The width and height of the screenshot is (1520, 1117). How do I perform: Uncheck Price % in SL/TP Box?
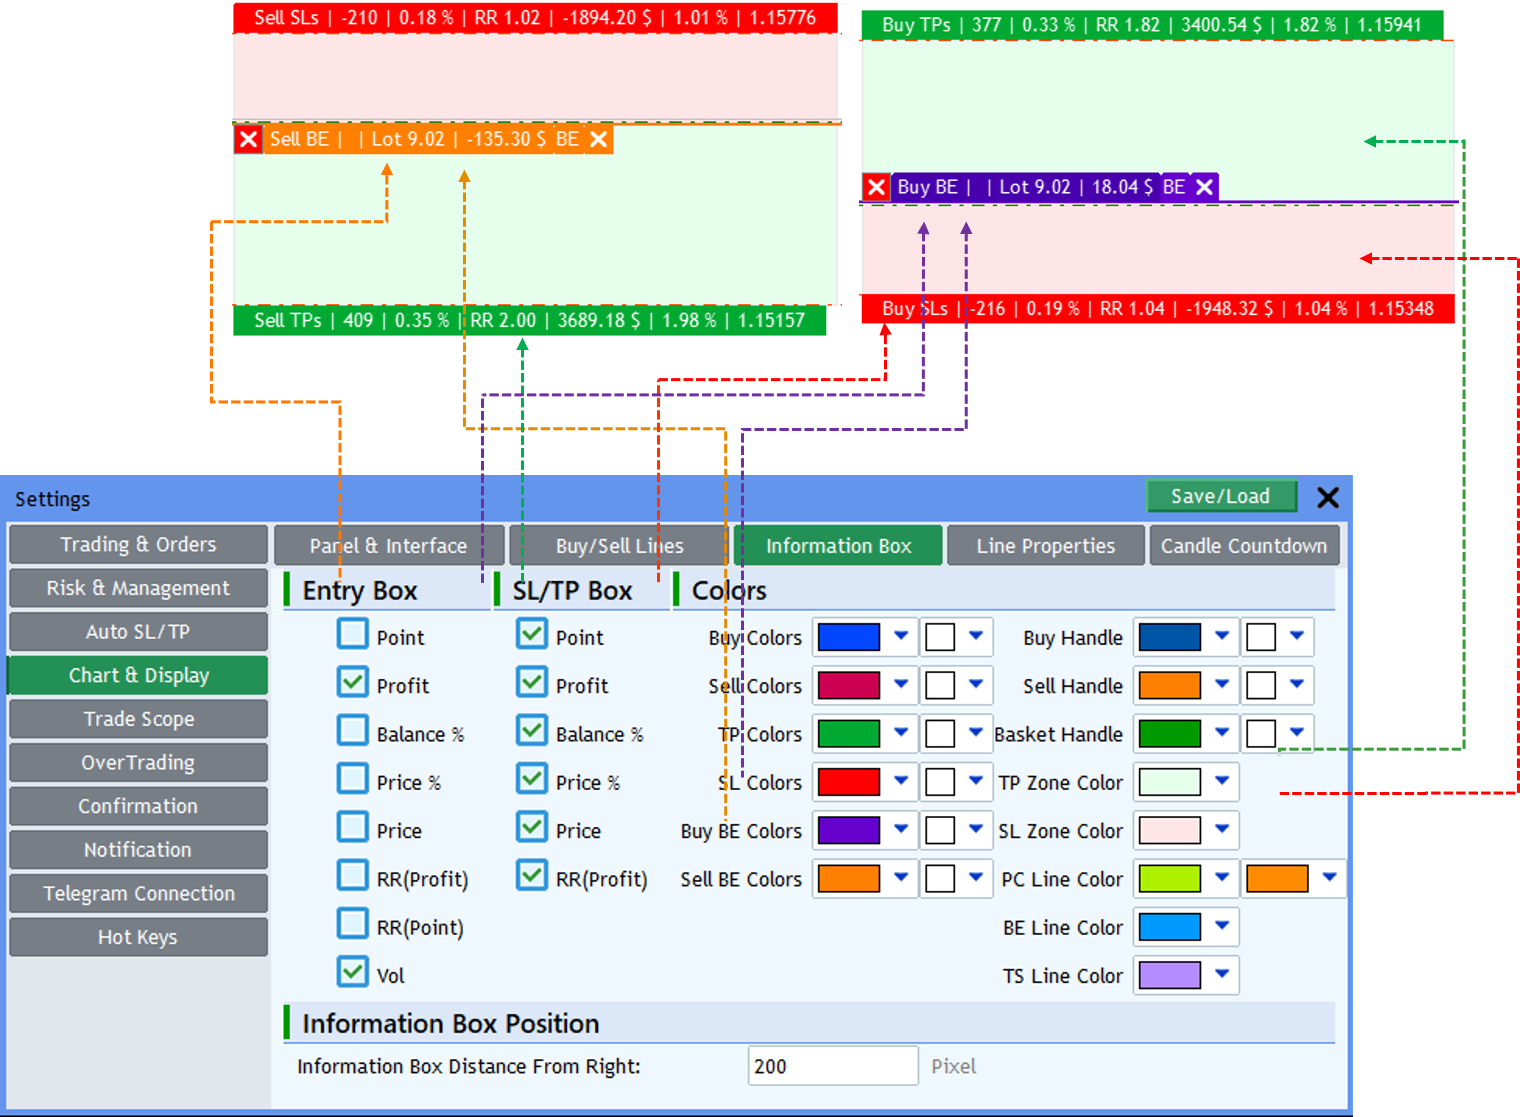532,778
